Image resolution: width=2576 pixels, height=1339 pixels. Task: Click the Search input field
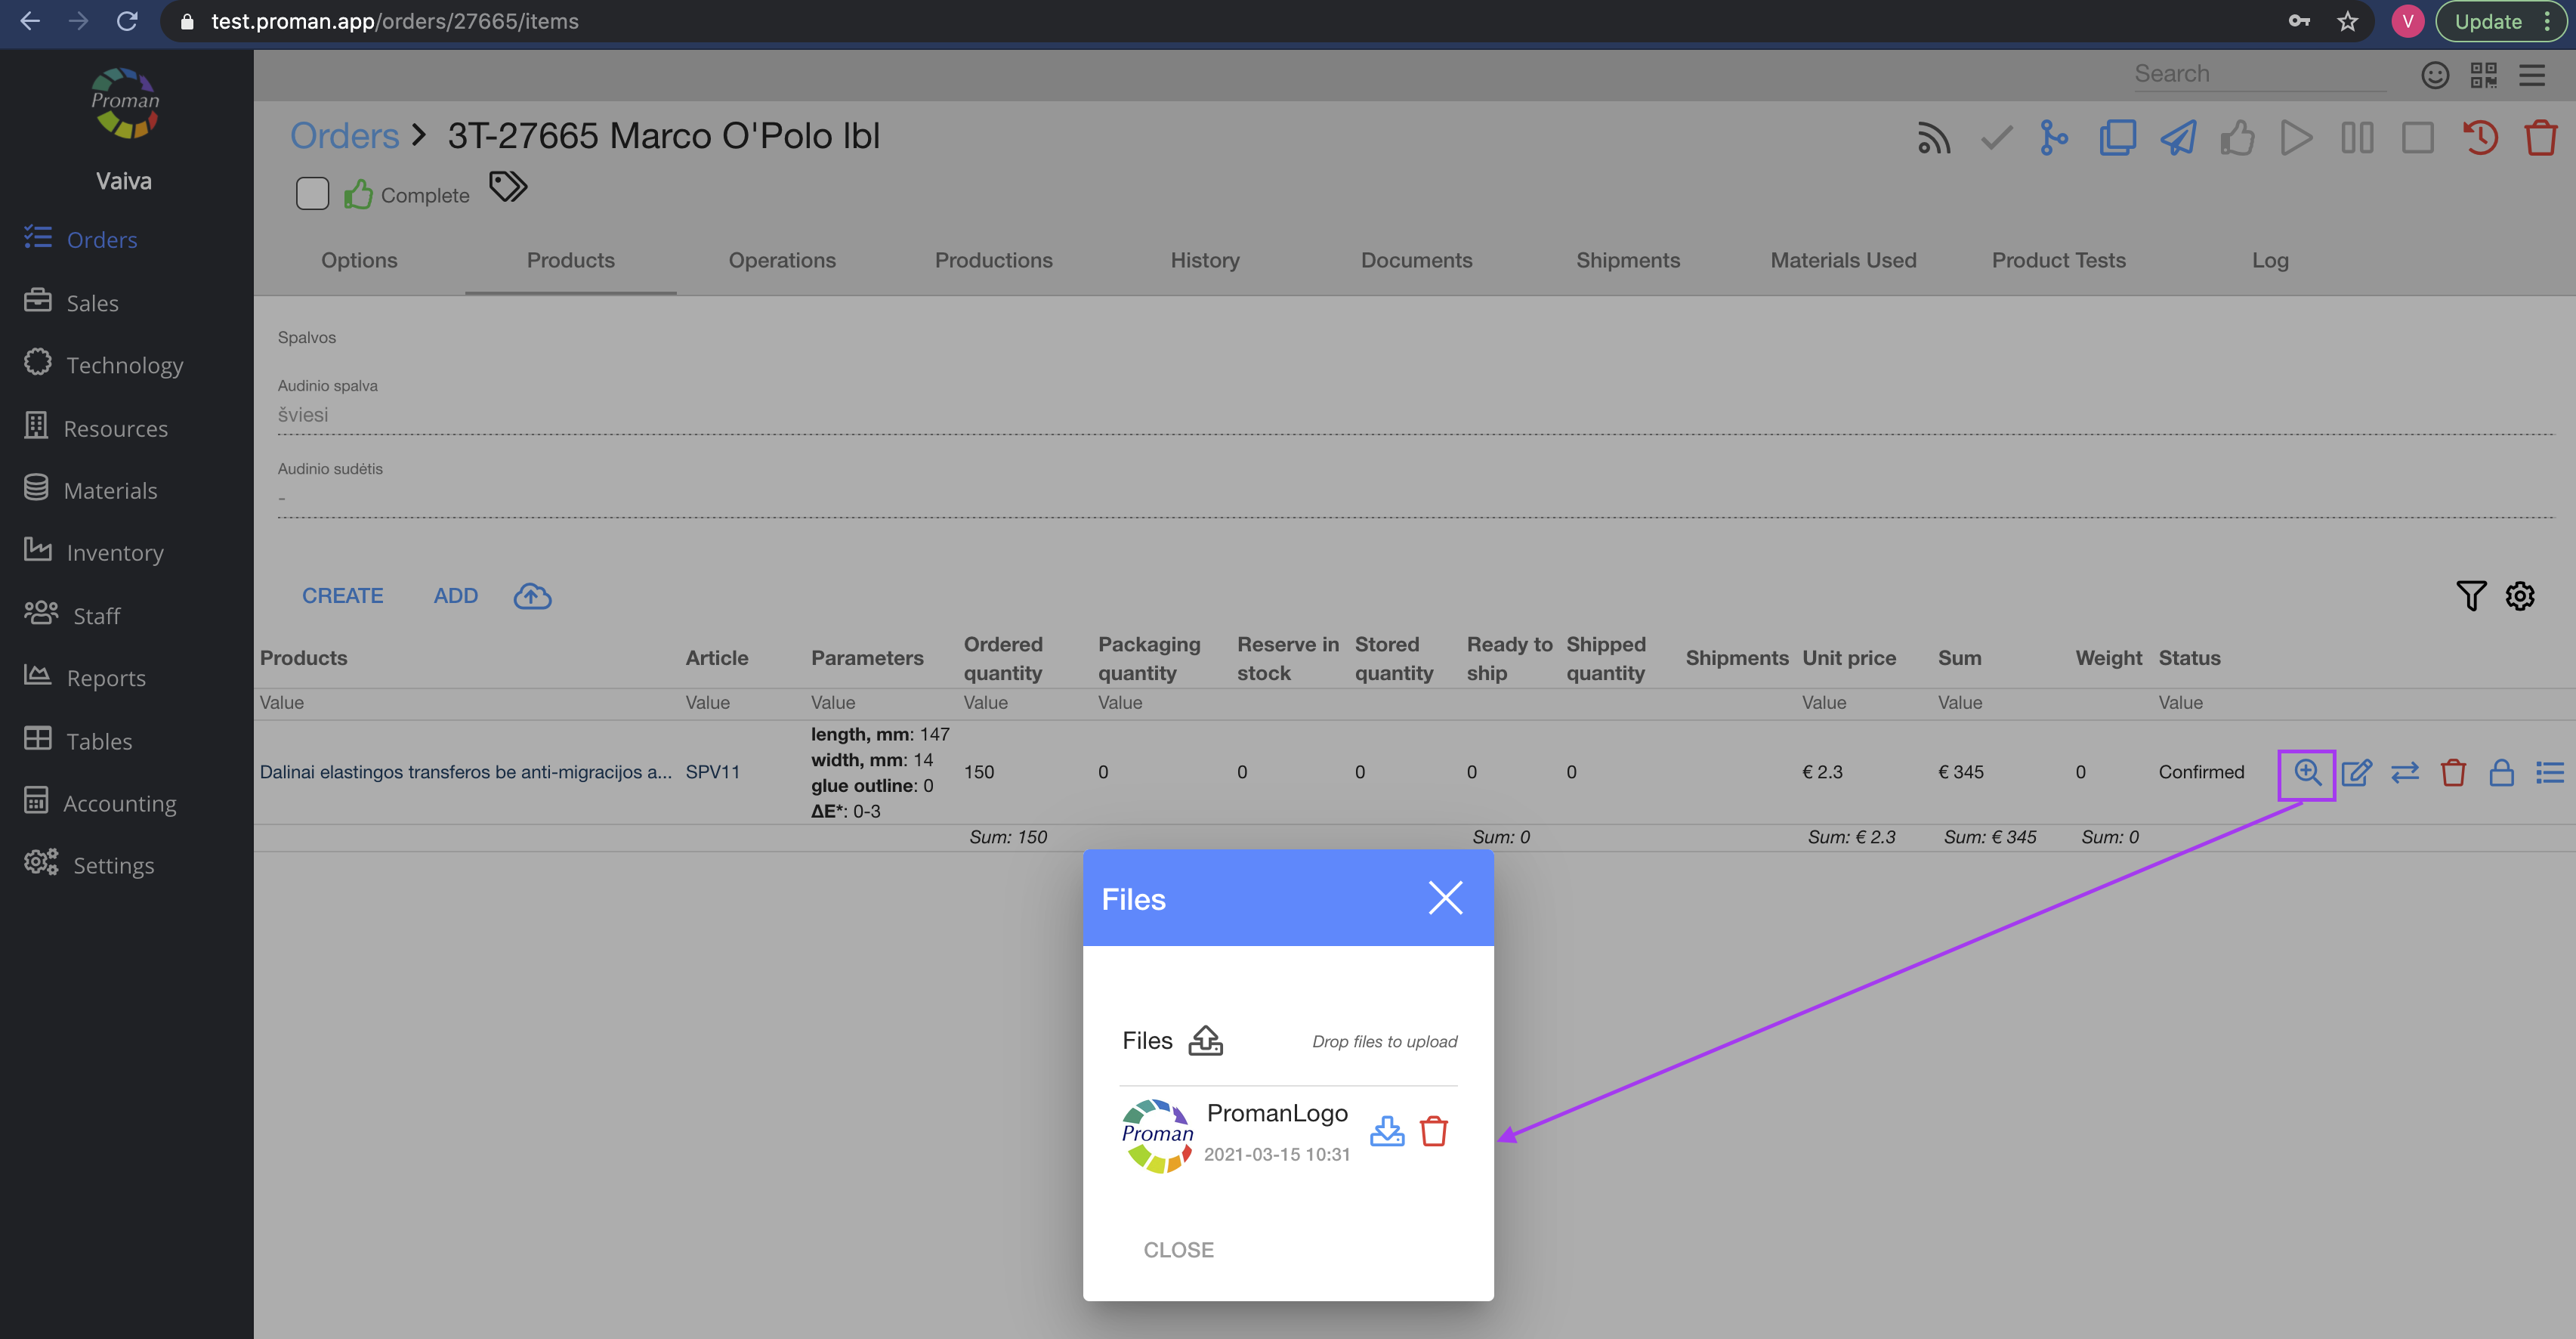pos(2258,74)
